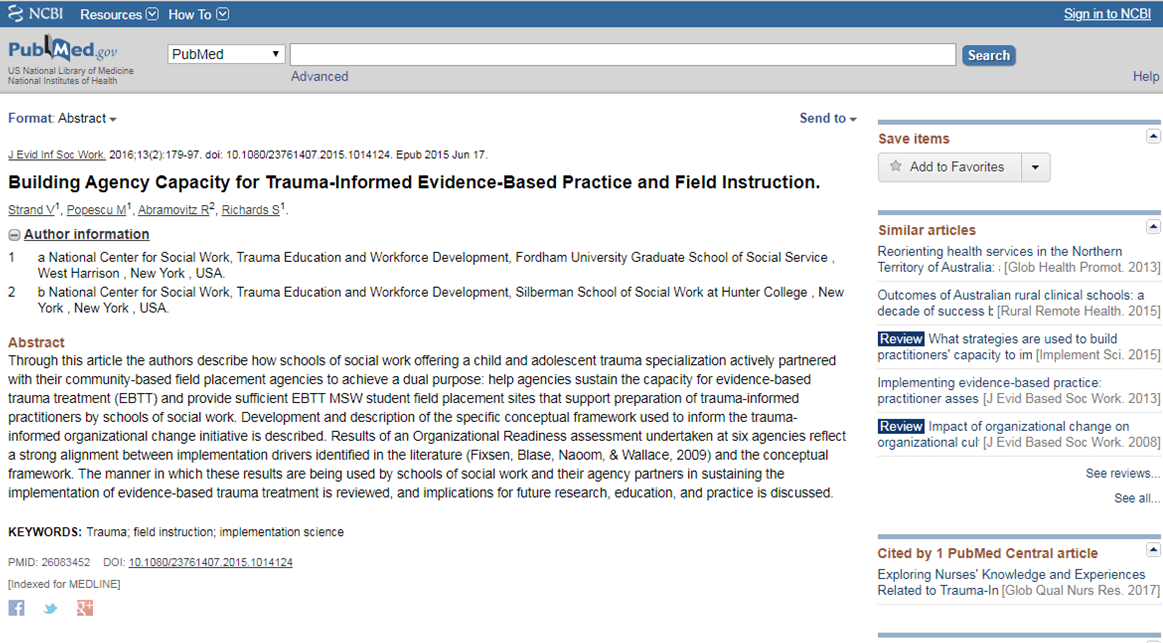
Task: Click the Abstract heading
Action: point(36,343)
